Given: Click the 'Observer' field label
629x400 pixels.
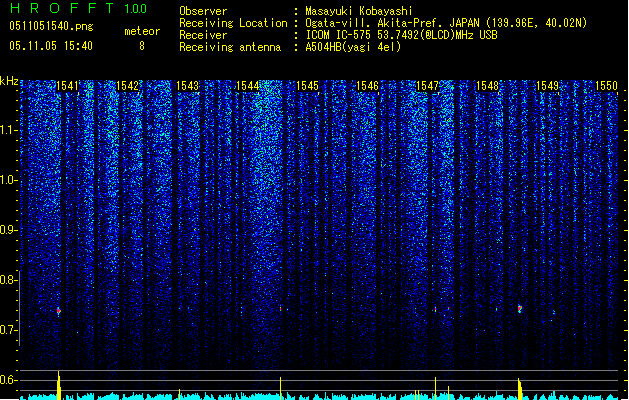Looking at the screenshot, I should tap(203, 11).
